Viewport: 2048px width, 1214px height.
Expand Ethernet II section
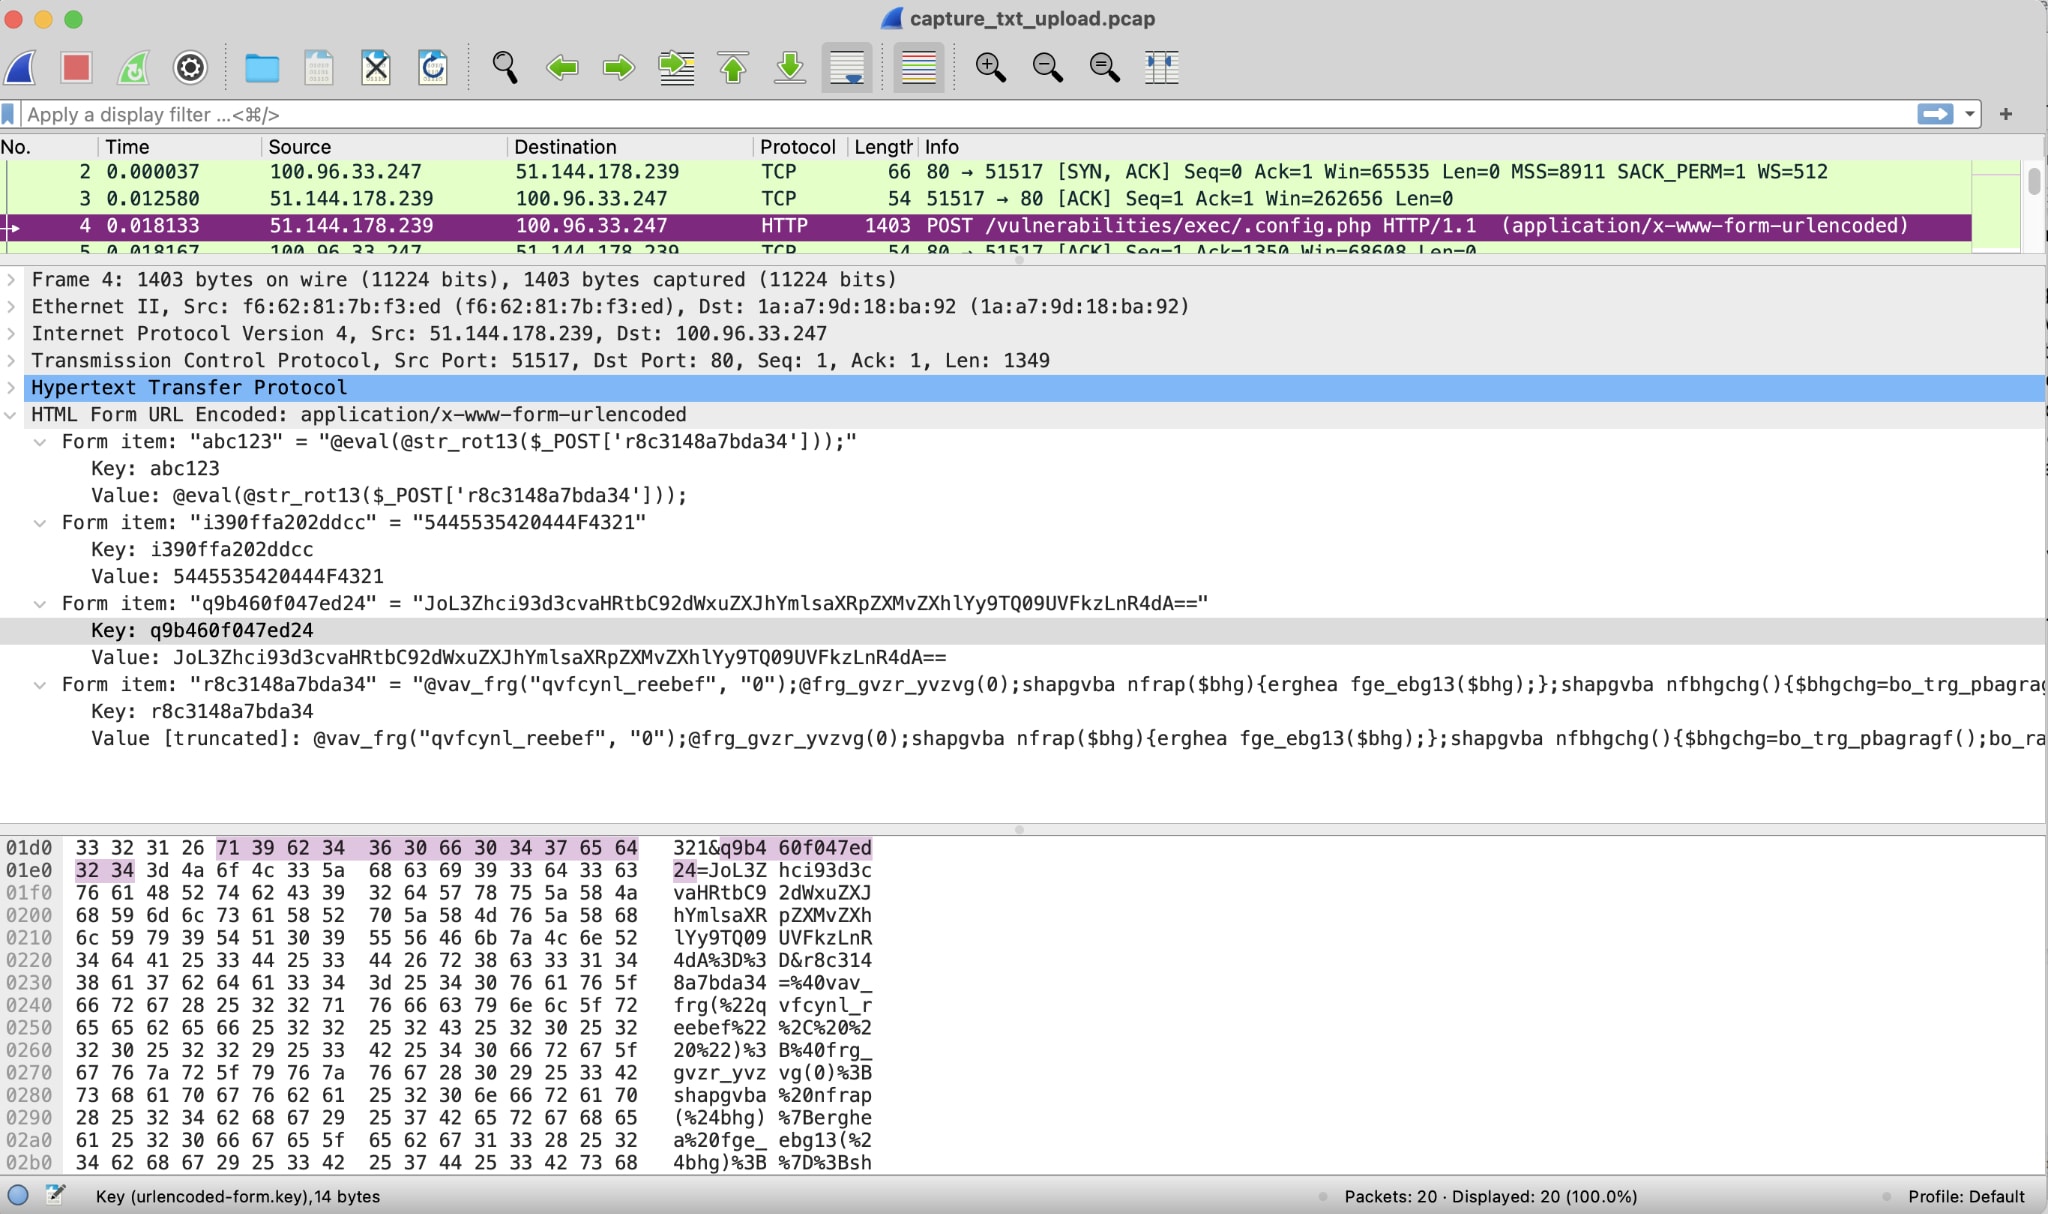11,307
